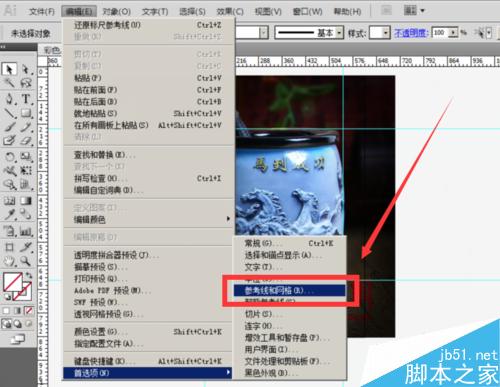This screenshot has height=387, width=500.
Task: Select the Zoom magnifier tool
Action: pyautogui.click(x=26, y=261)
